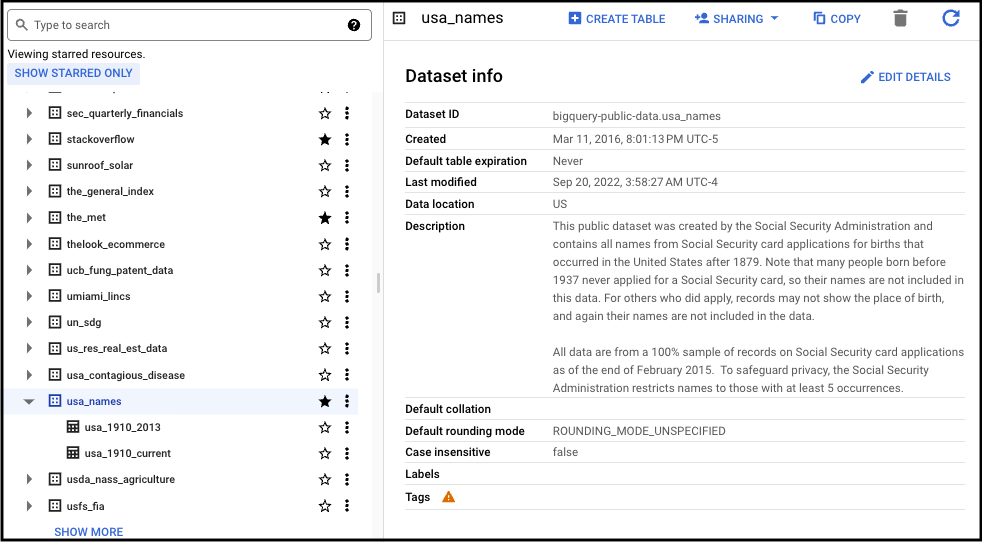Click the explorer panel resize handle
Screen dimensions: 982x542
(378, 283)
